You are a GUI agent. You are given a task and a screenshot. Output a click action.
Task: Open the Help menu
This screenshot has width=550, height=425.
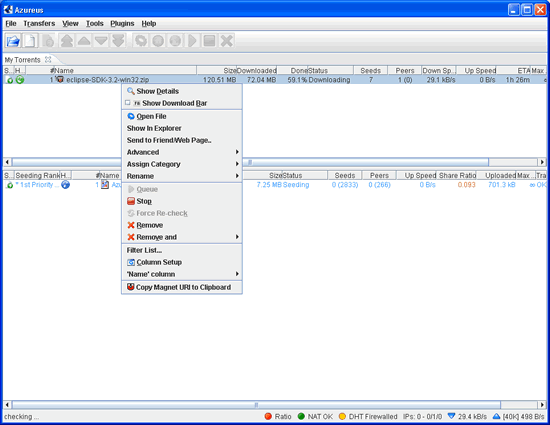point(149,23)
